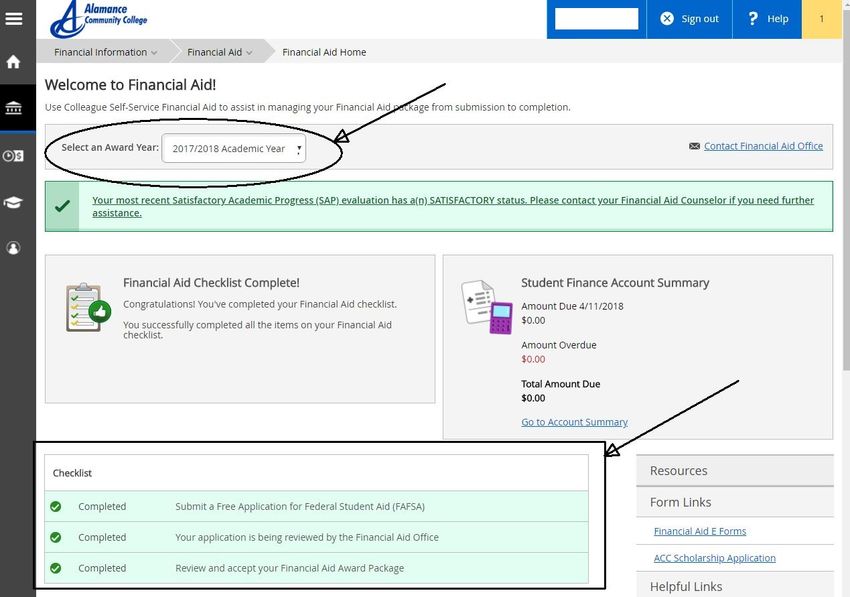Click the Checklist section header

click(317, 473)
